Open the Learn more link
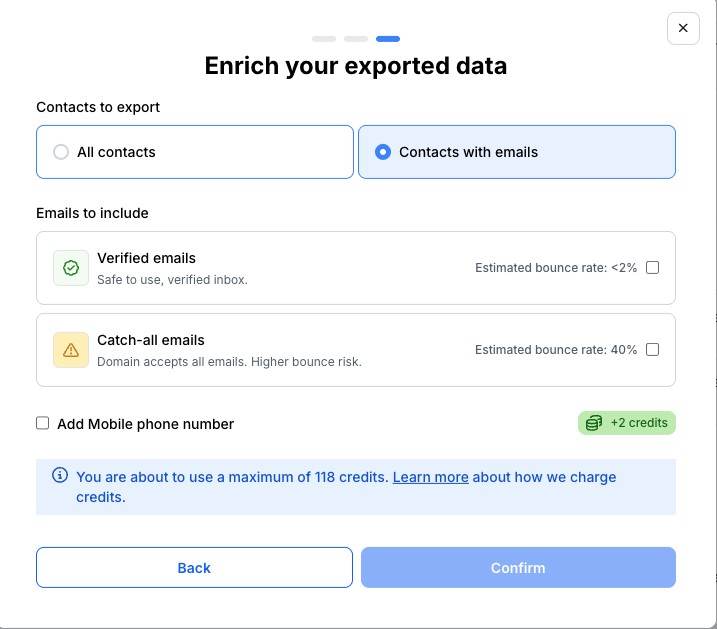This screenshot has height=629, width=717. [x=430, y=477]
